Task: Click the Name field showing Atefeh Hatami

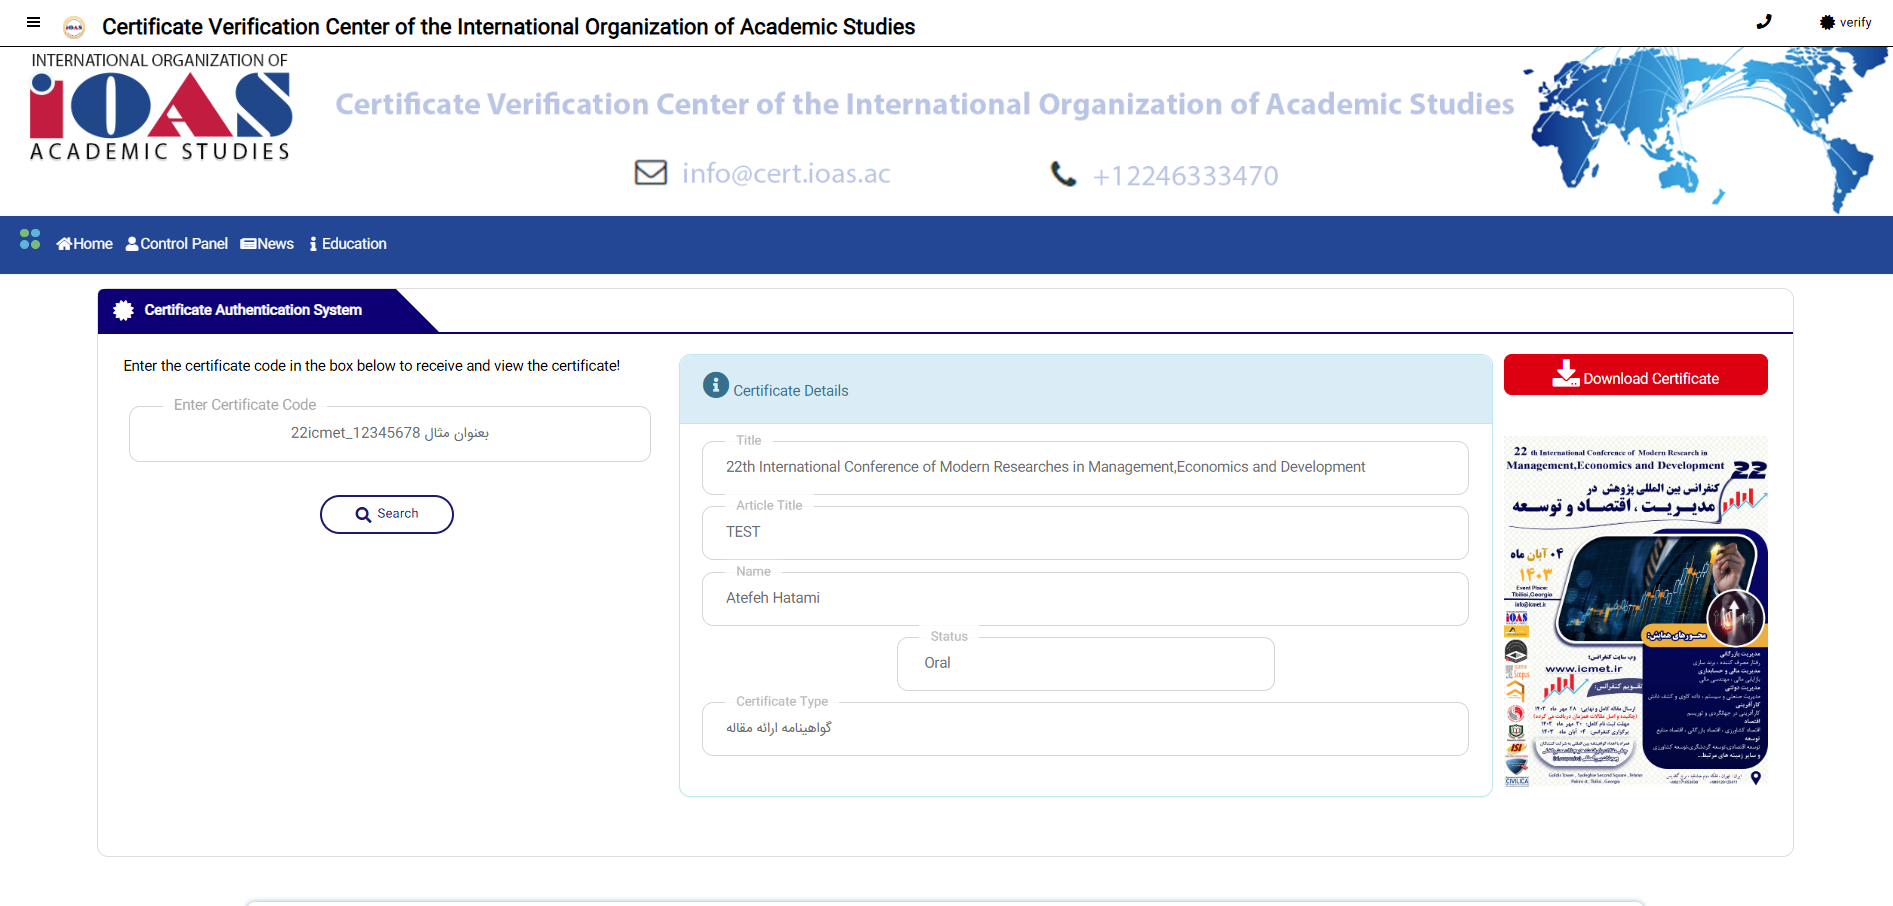Action: point(1085,598)
